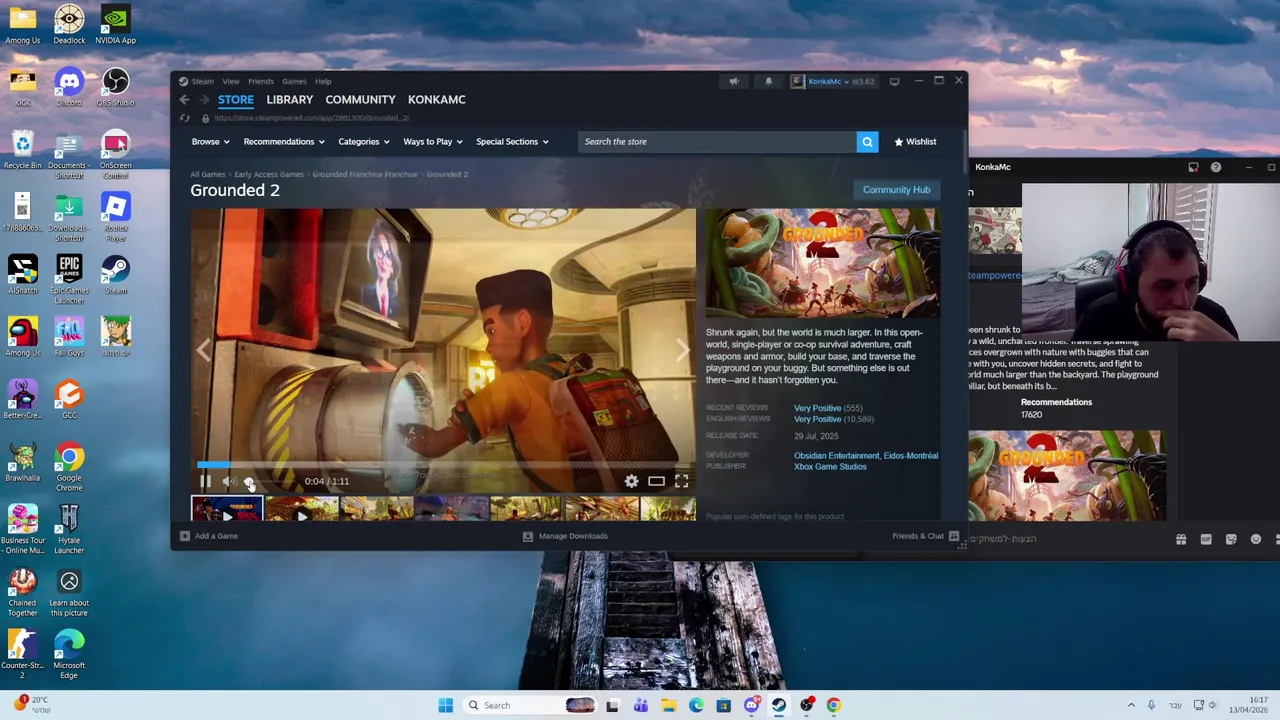
Task: Open Xbox Game Studios publisher link
Action: pos(830,467)
